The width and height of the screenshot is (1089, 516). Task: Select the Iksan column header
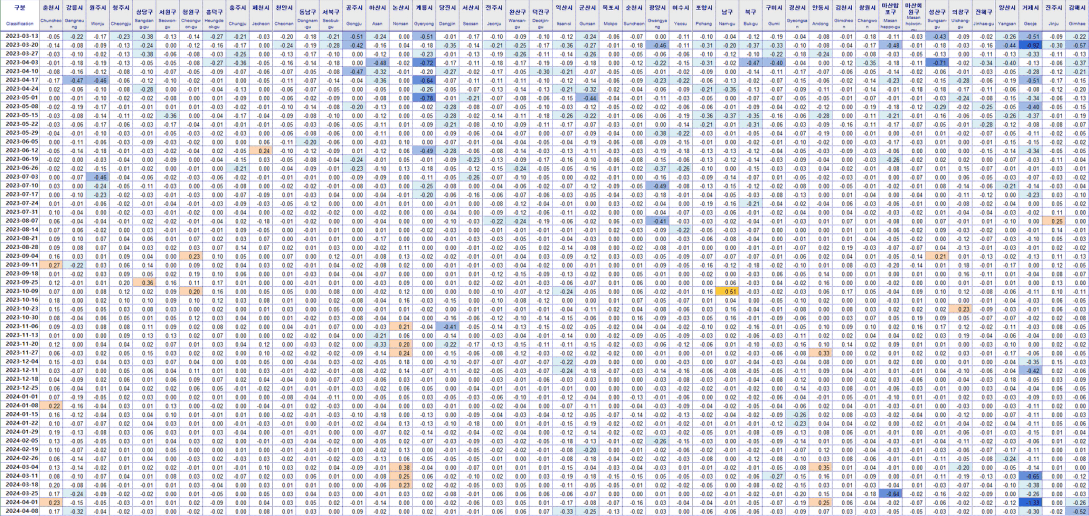click(x=565, y=16)
